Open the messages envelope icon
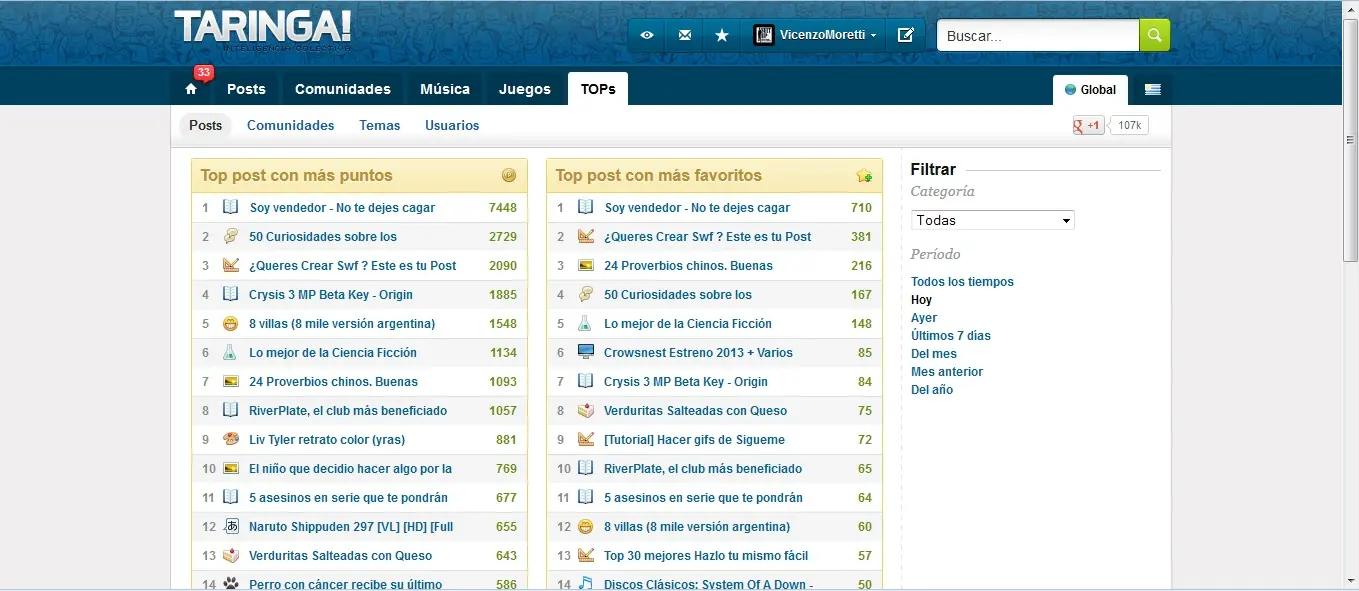This screenshot has height=591, width=1359. coord(685,35)
